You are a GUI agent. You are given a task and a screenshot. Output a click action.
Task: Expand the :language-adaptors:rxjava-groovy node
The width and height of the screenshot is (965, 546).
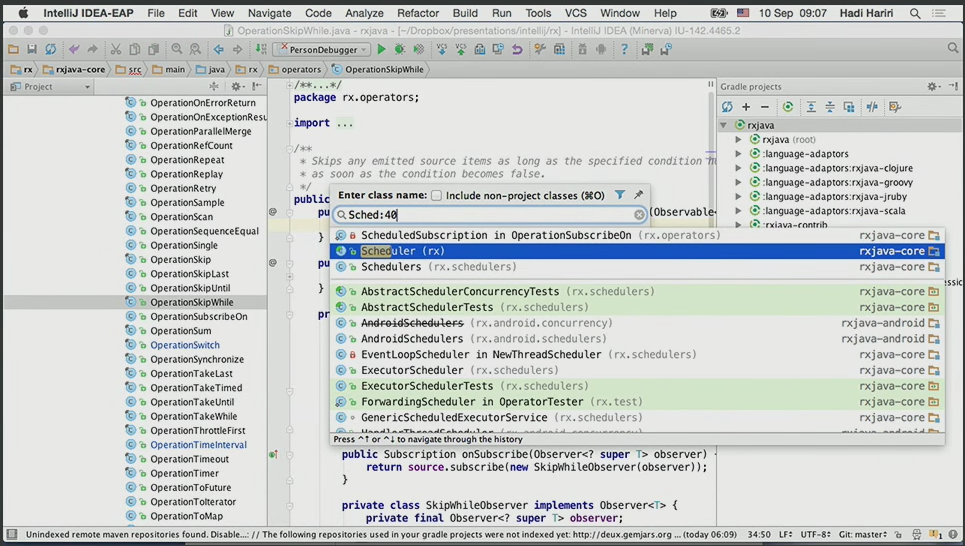point(739,183)
